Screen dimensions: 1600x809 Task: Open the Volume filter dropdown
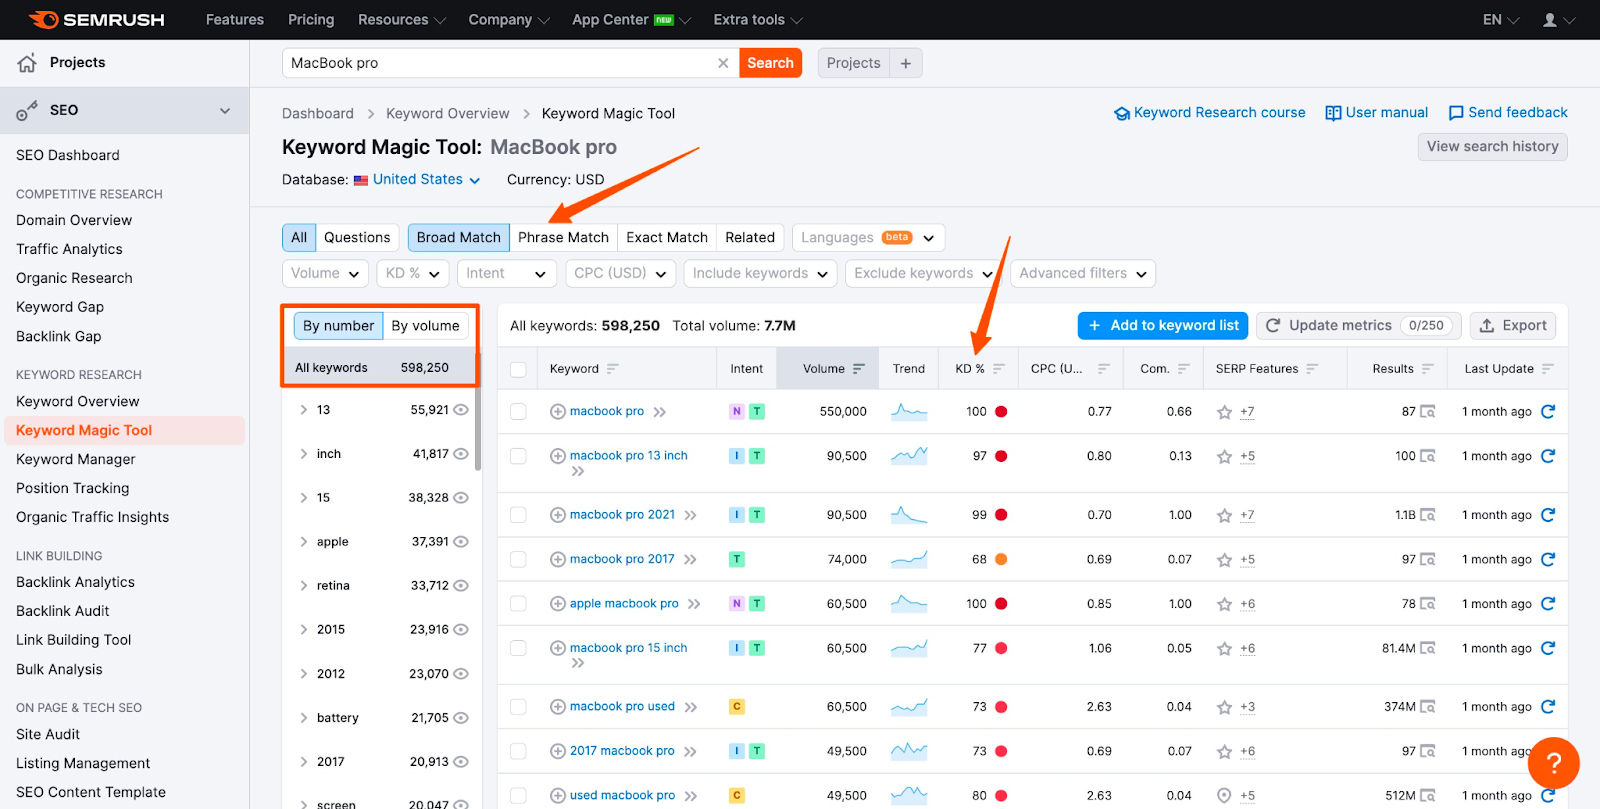[326, 273]
